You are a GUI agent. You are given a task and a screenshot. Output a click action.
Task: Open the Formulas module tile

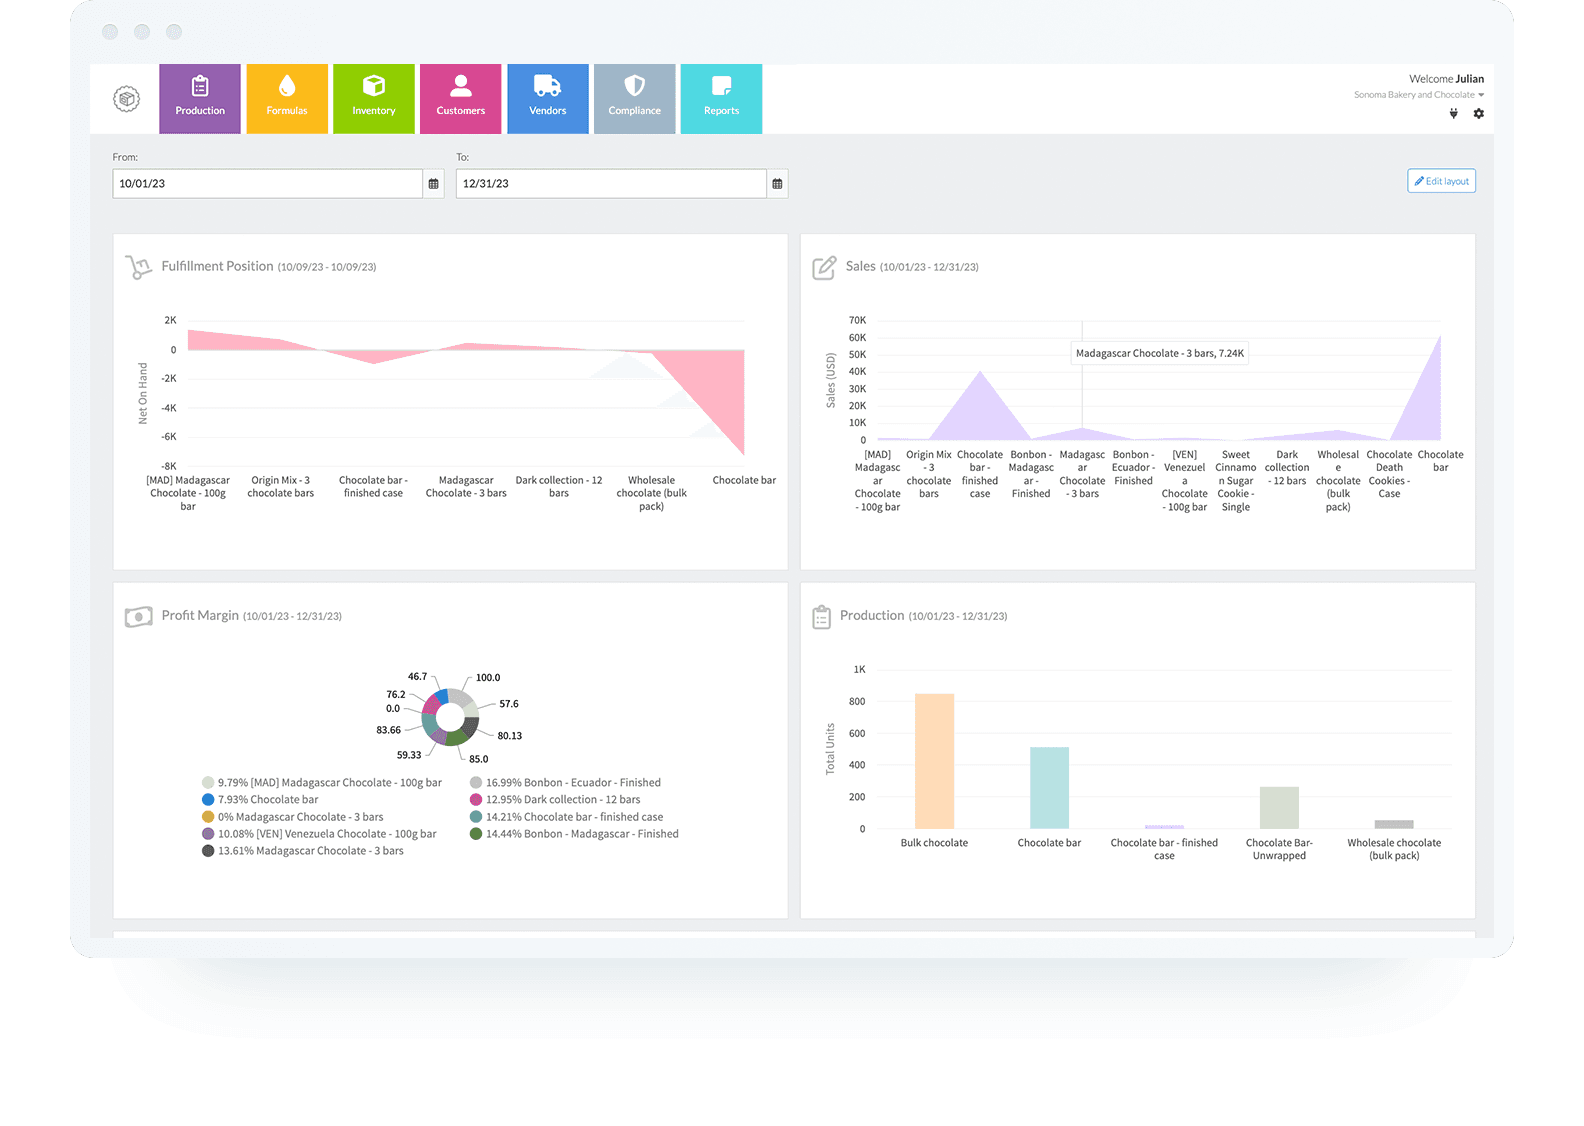[287, 99]
